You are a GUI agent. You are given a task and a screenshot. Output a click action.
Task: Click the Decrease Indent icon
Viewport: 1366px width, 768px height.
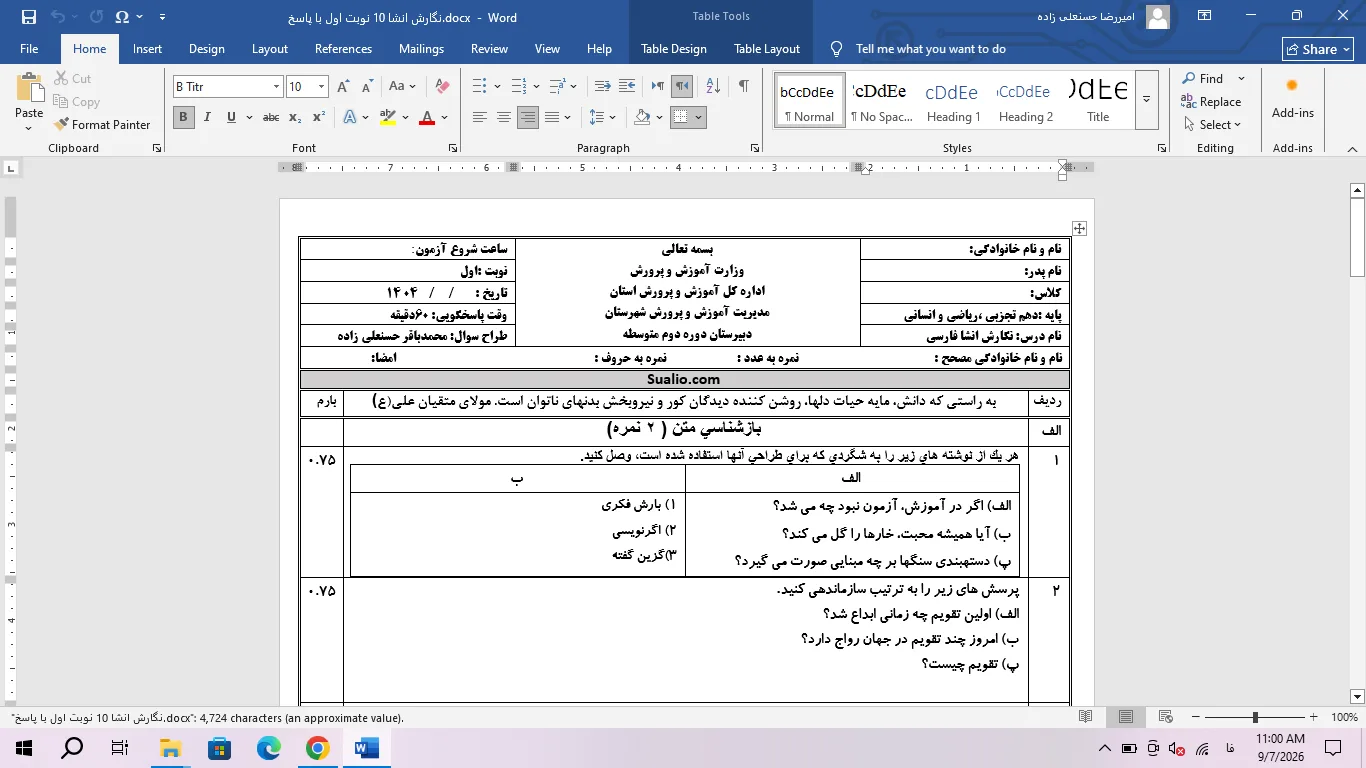click(x=602, y=87)
